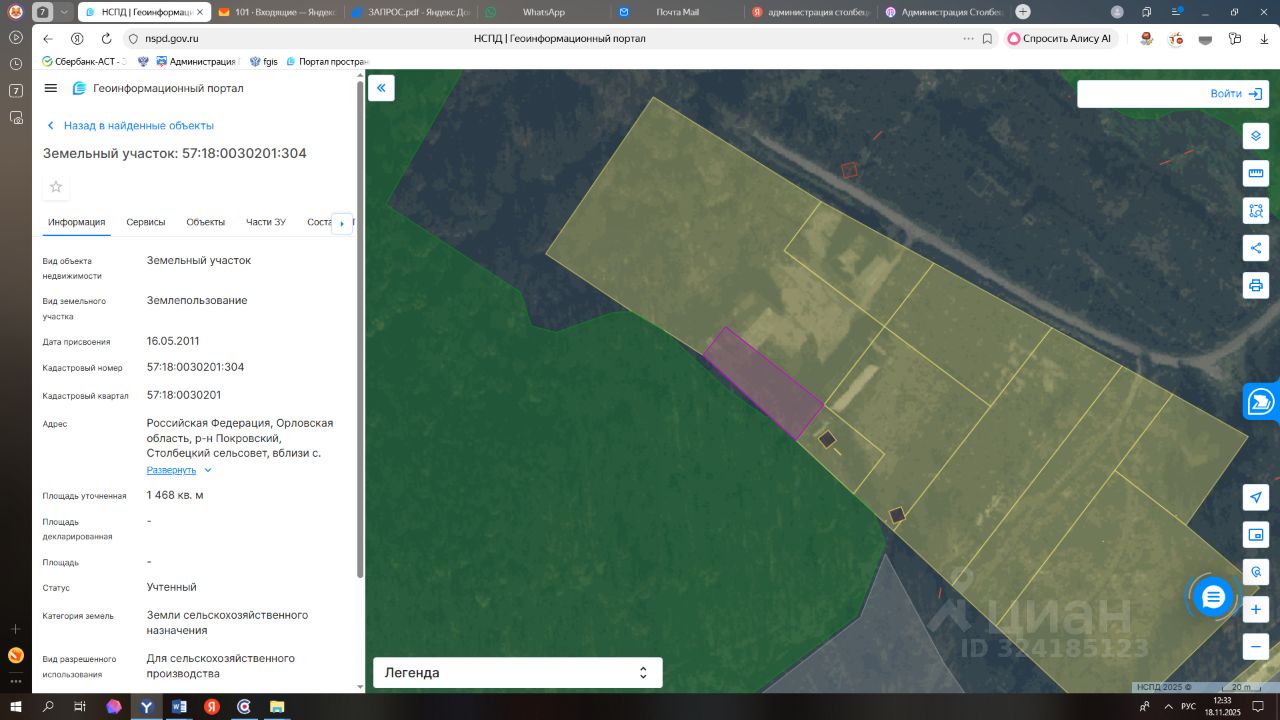This screenshot has height=720, width=1280.
Task: Open the Windows Start menu
Action: click(16, 706)
